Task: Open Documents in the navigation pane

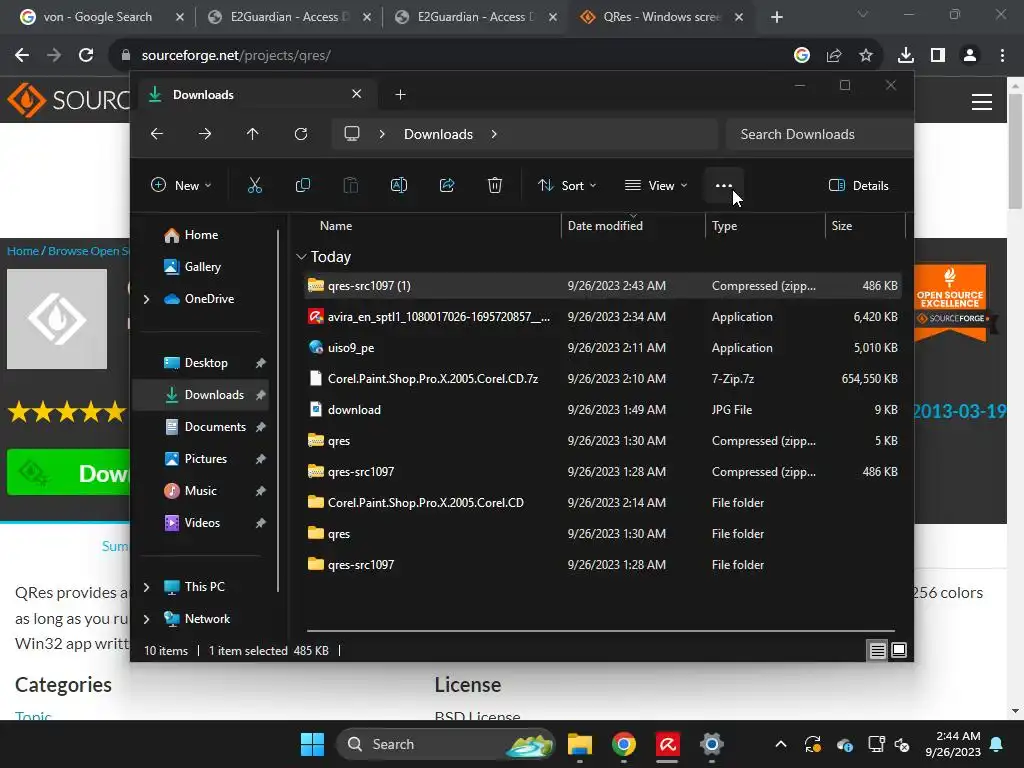Action: pyautogui.click(x=201, y=427)
